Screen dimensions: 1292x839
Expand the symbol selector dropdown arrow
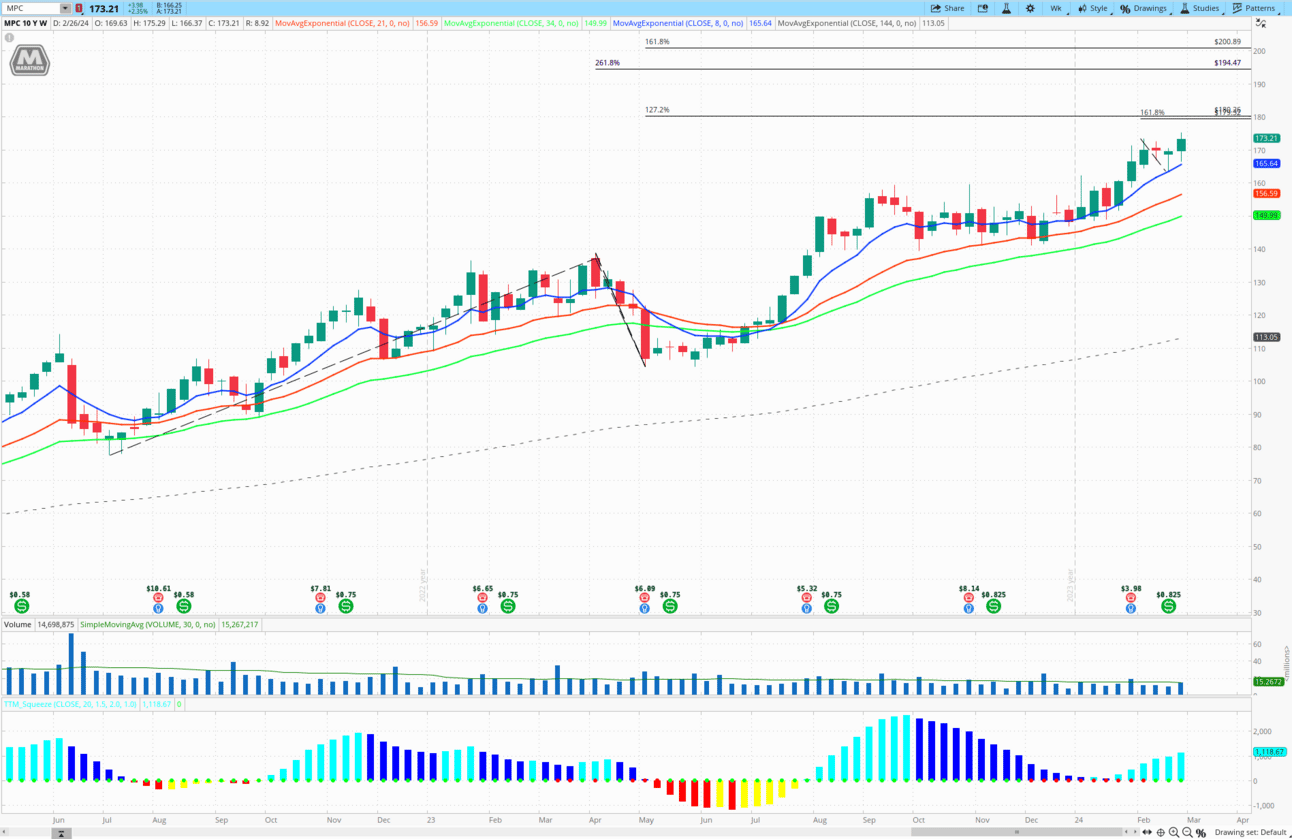(x=66, y=8)
